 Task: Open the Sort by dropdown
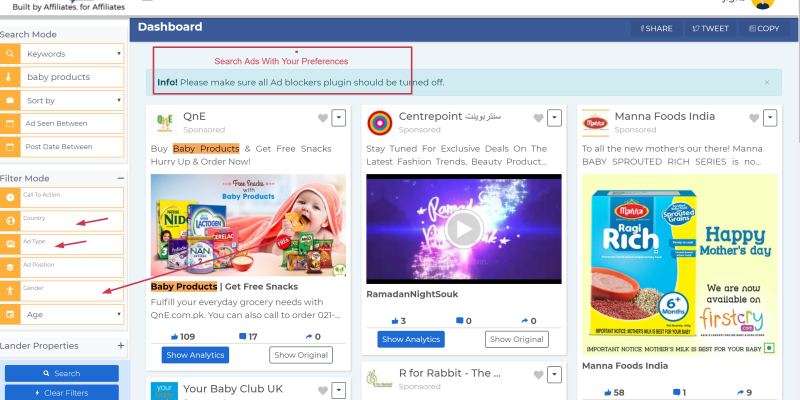click(72, 101)
